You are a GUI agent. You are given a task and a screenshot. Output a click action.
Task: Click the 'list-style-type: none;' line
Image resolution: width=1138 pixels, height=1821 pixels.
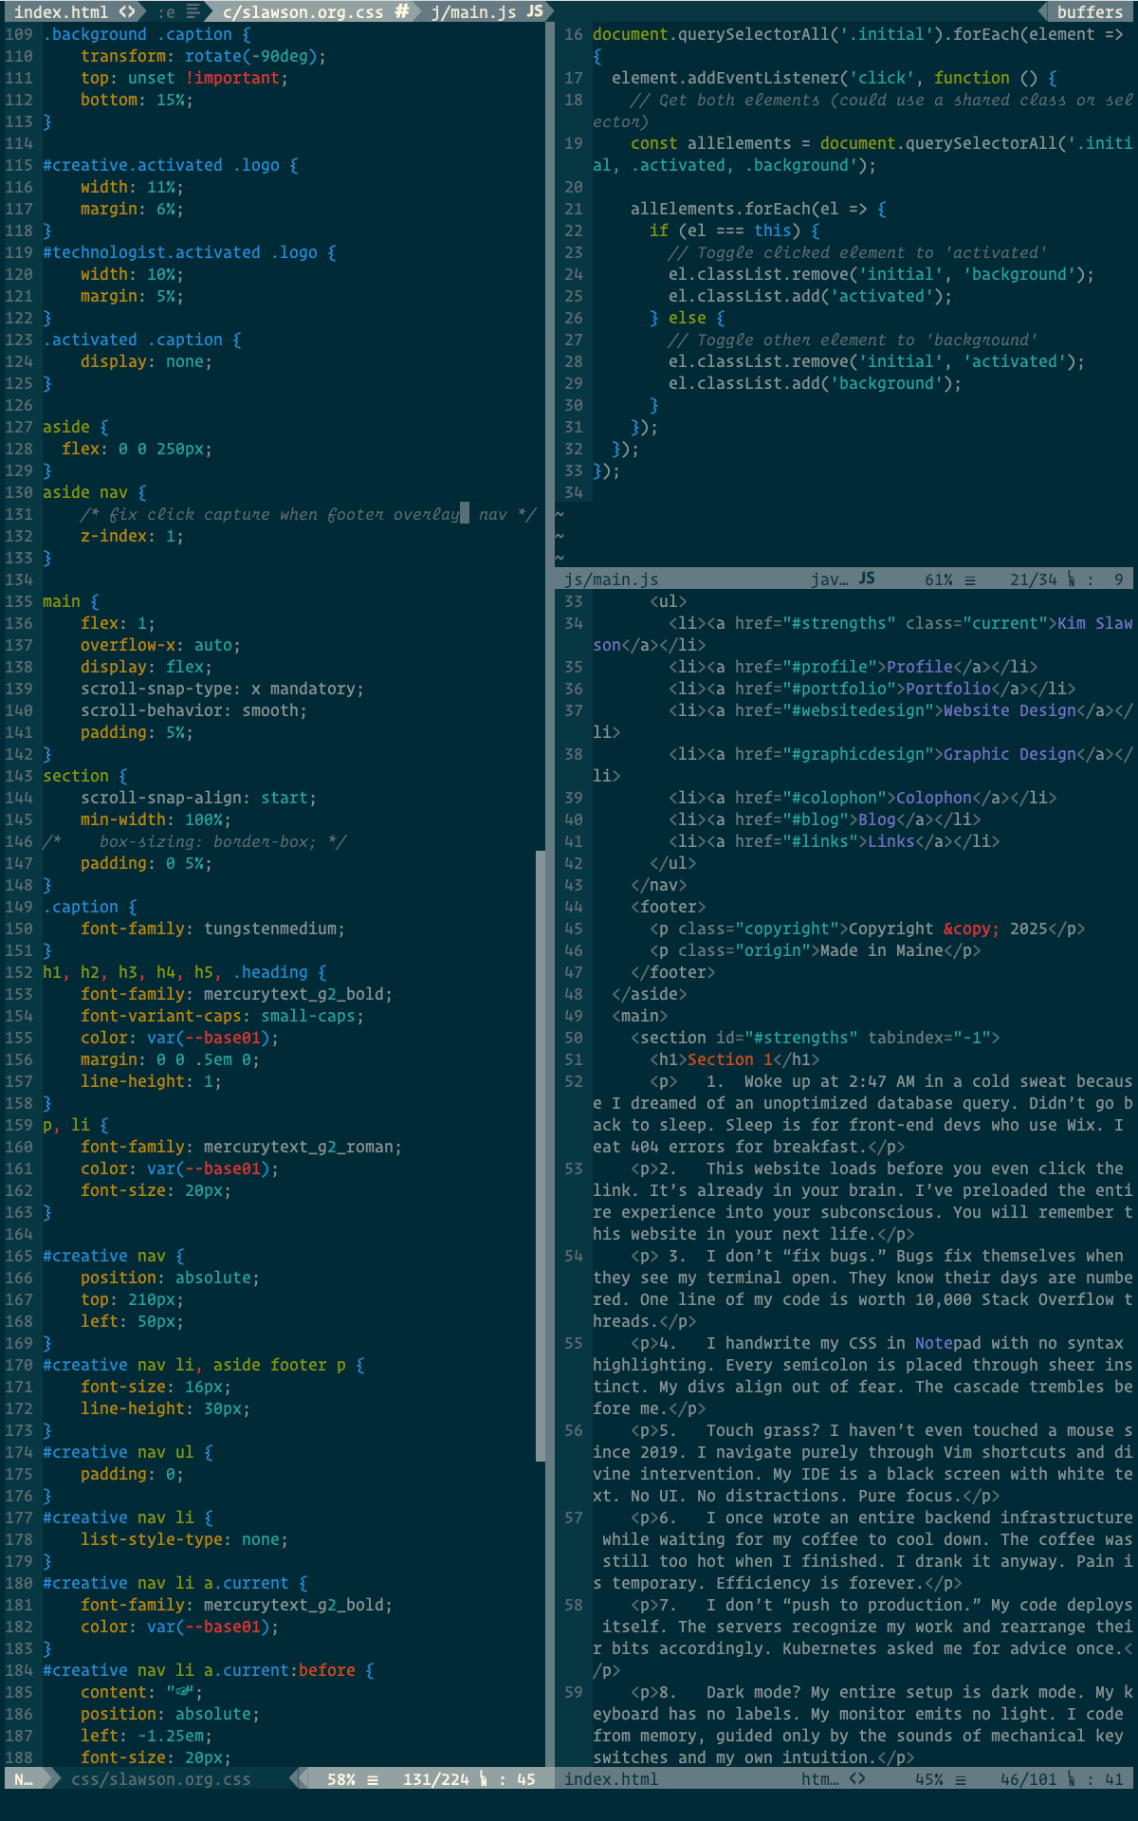click(184, 1540)
